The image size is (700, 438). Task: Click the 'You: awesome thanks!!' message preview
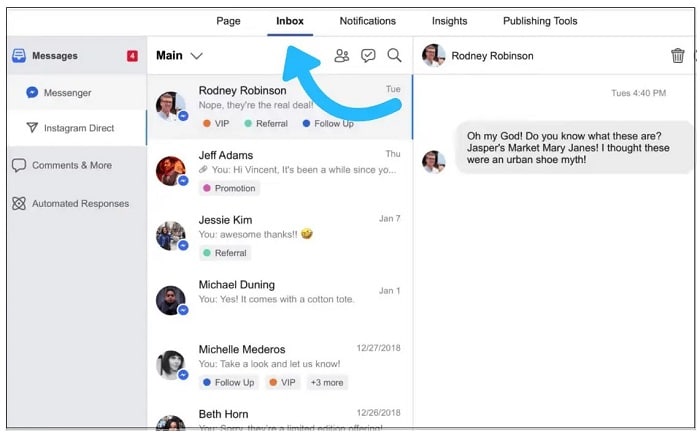click(x=256, y=234)
